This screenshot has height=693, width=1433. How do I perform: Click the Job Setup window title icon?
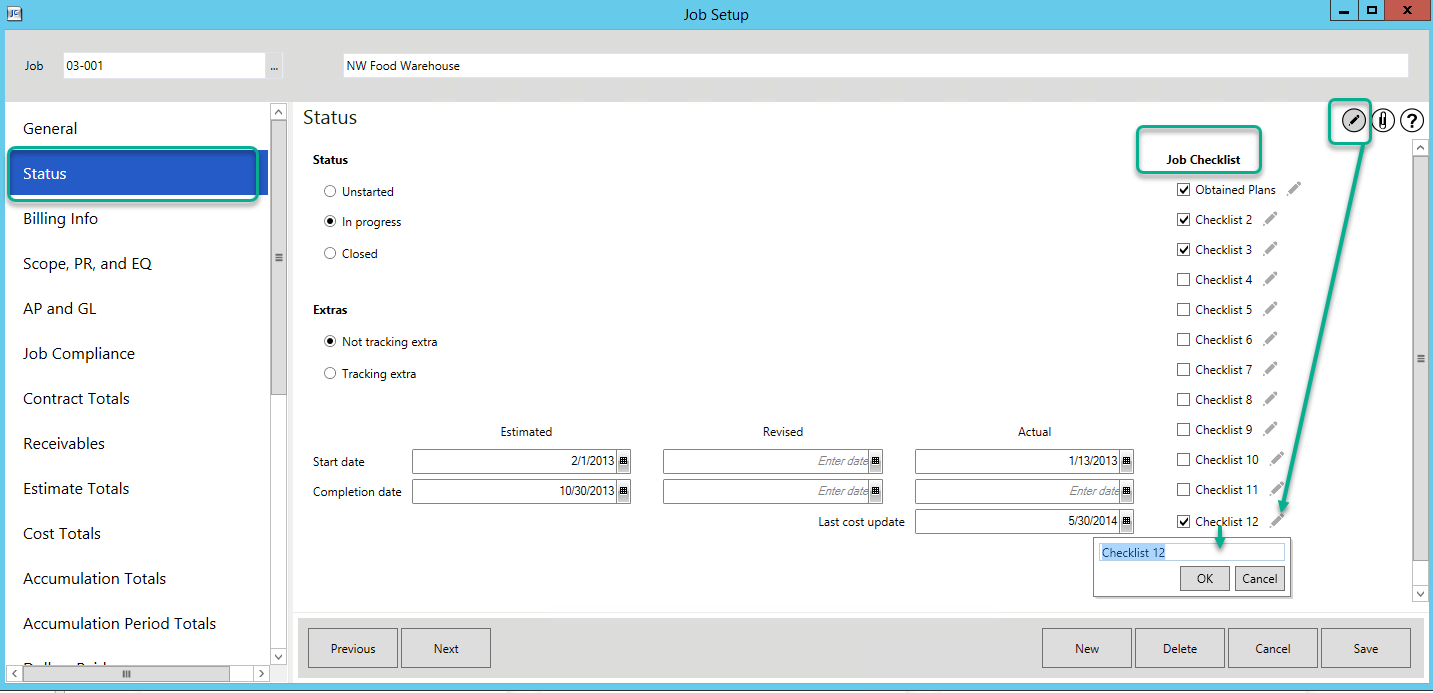click(15, 12)
